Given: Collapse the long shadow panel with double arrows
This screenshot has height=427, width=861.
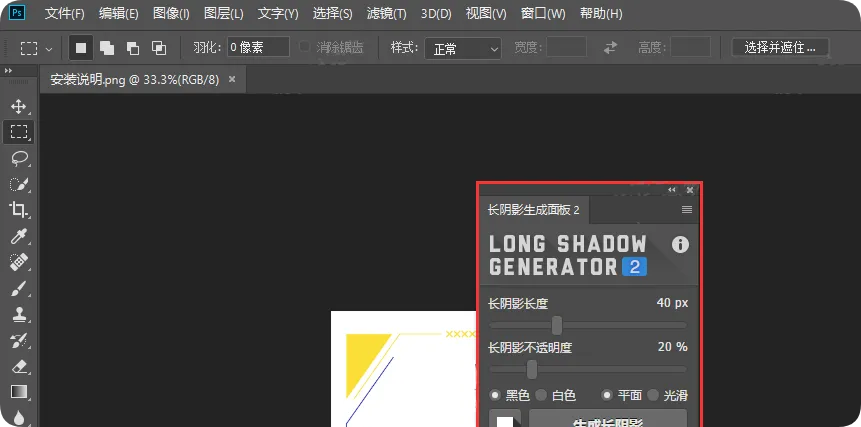Looking at the screenshot, I should click(672, 190).
